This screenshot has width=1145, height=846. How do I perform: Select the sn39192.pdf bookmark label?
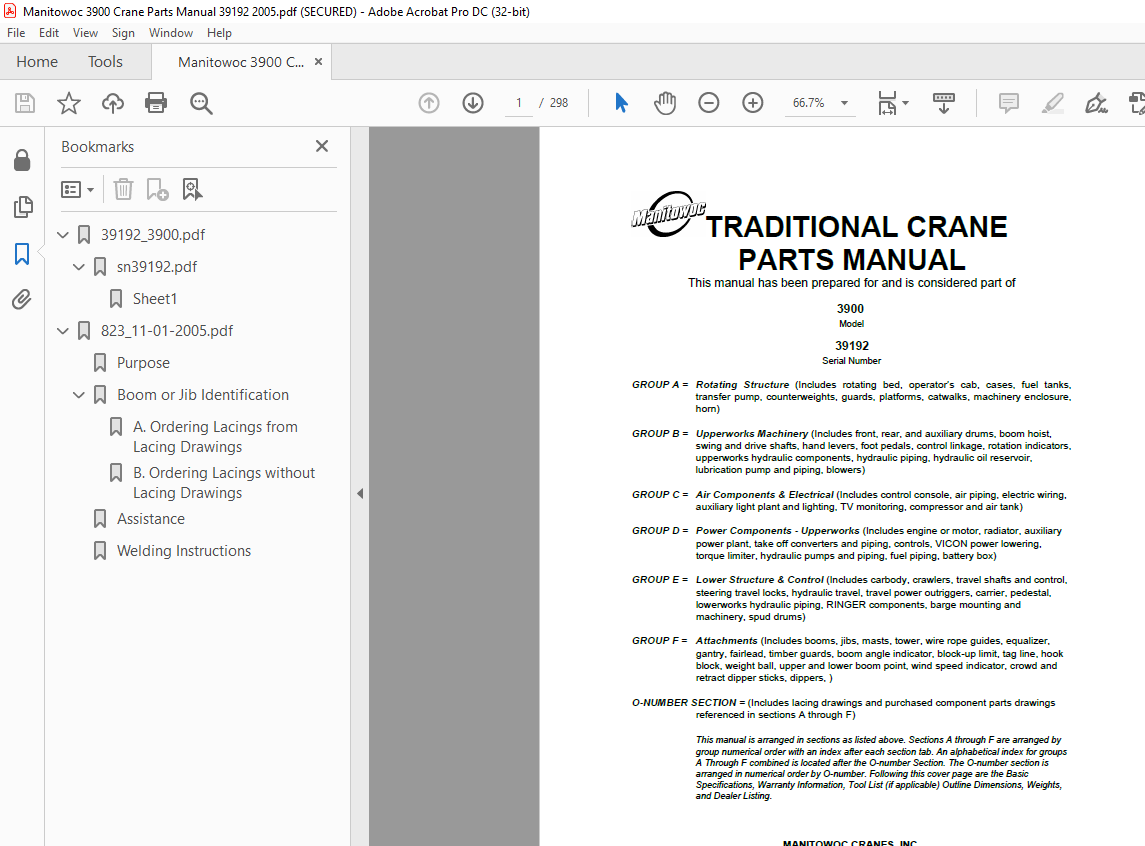(157, 267)
